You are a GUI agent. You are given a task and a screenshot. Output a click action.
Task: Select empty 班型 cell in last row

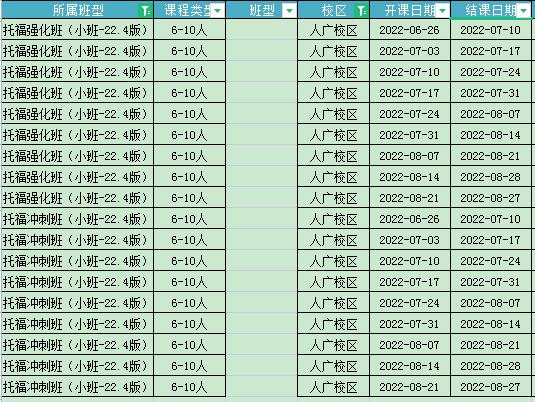tap(261, 387)
